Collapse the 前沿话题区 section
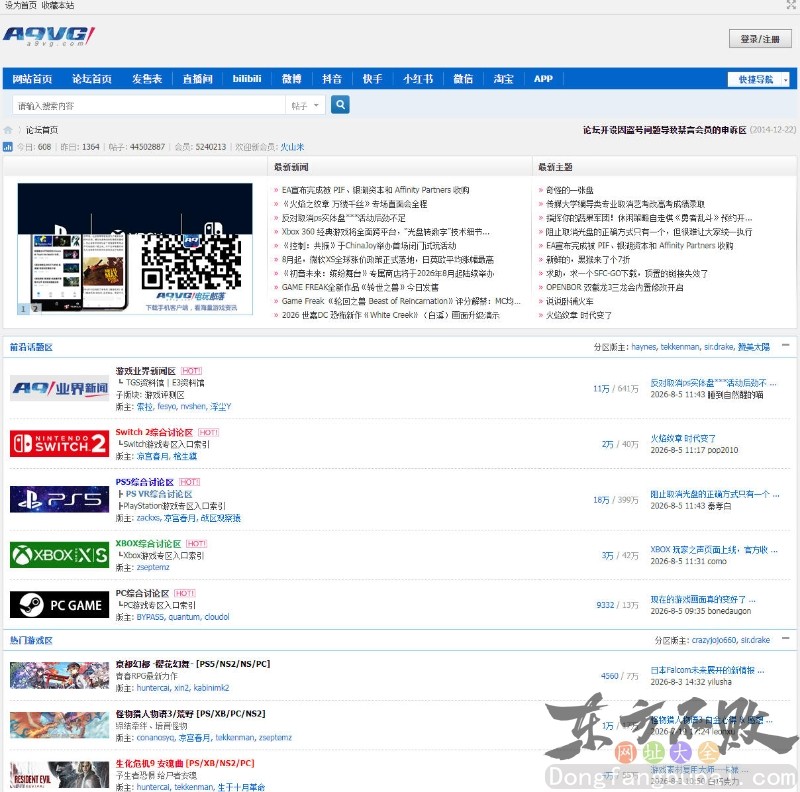 786,345
